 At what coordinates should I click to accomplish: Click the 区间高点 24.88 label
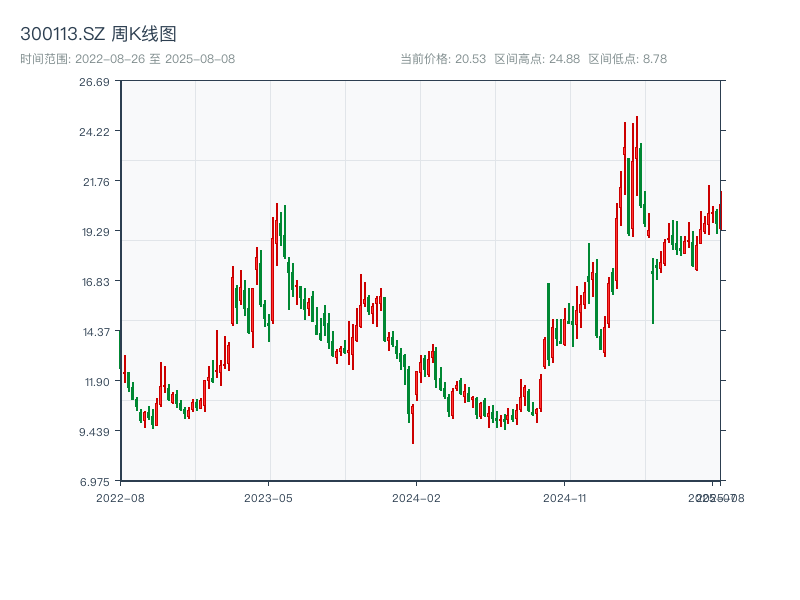tap(537, 59)
